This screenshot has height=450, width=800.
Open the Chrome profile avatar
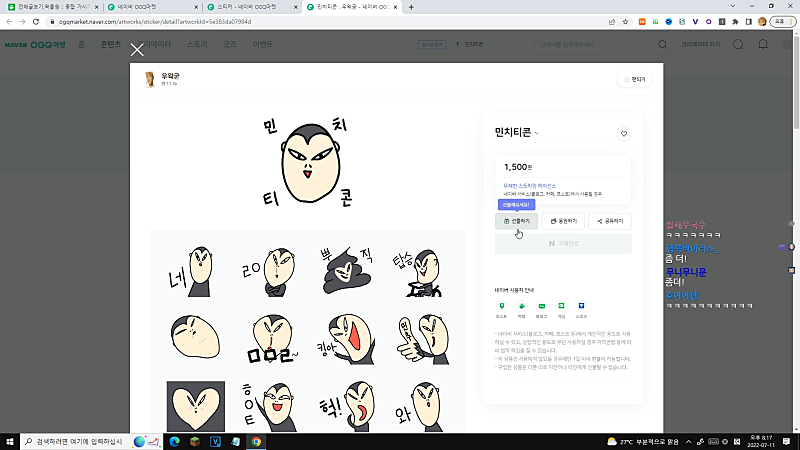[762, 22]
